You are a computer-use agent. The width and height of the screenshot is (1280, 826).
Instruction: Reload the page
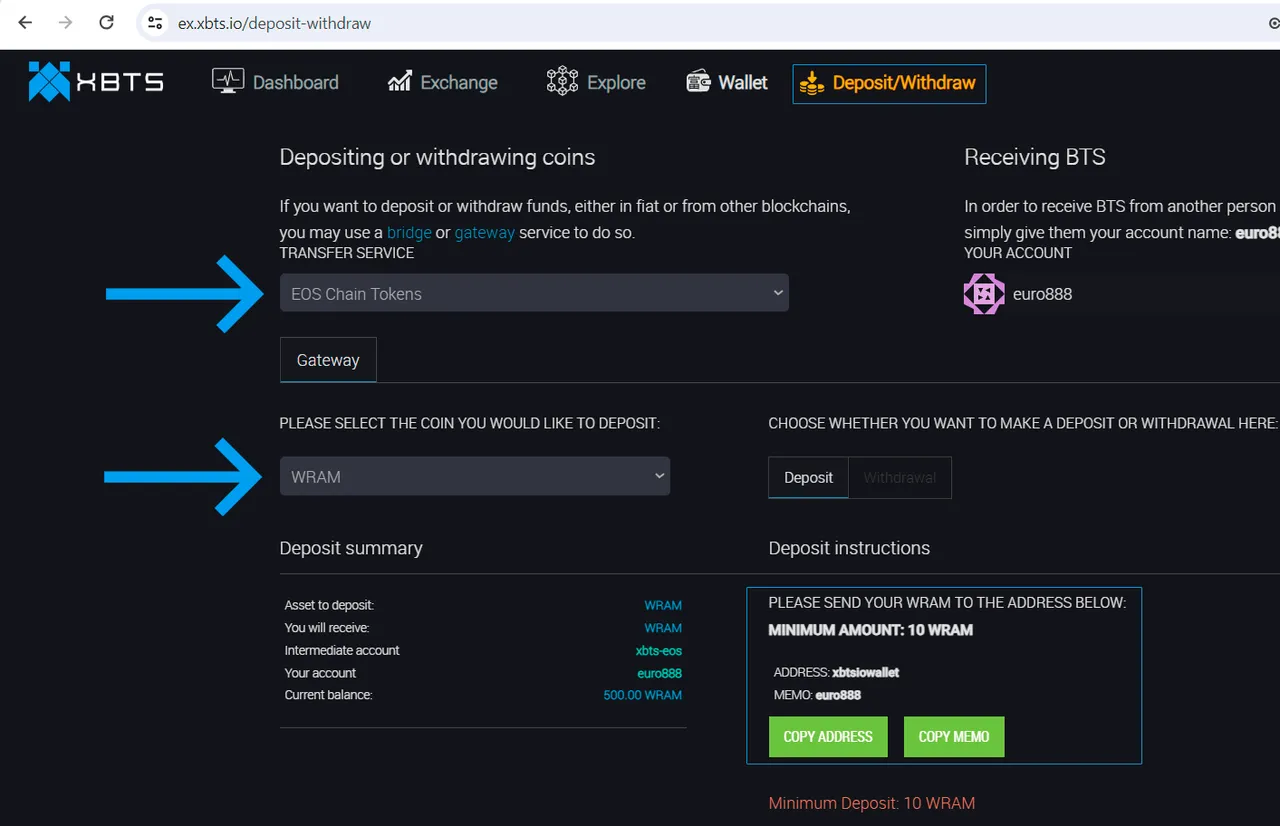click(x=106, y=22)
